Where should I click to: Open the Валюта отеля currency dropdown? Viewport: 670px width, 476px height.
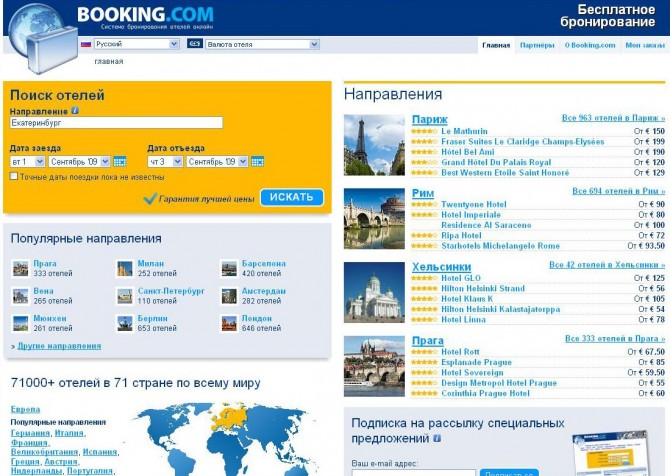click(x=262, y=44)
